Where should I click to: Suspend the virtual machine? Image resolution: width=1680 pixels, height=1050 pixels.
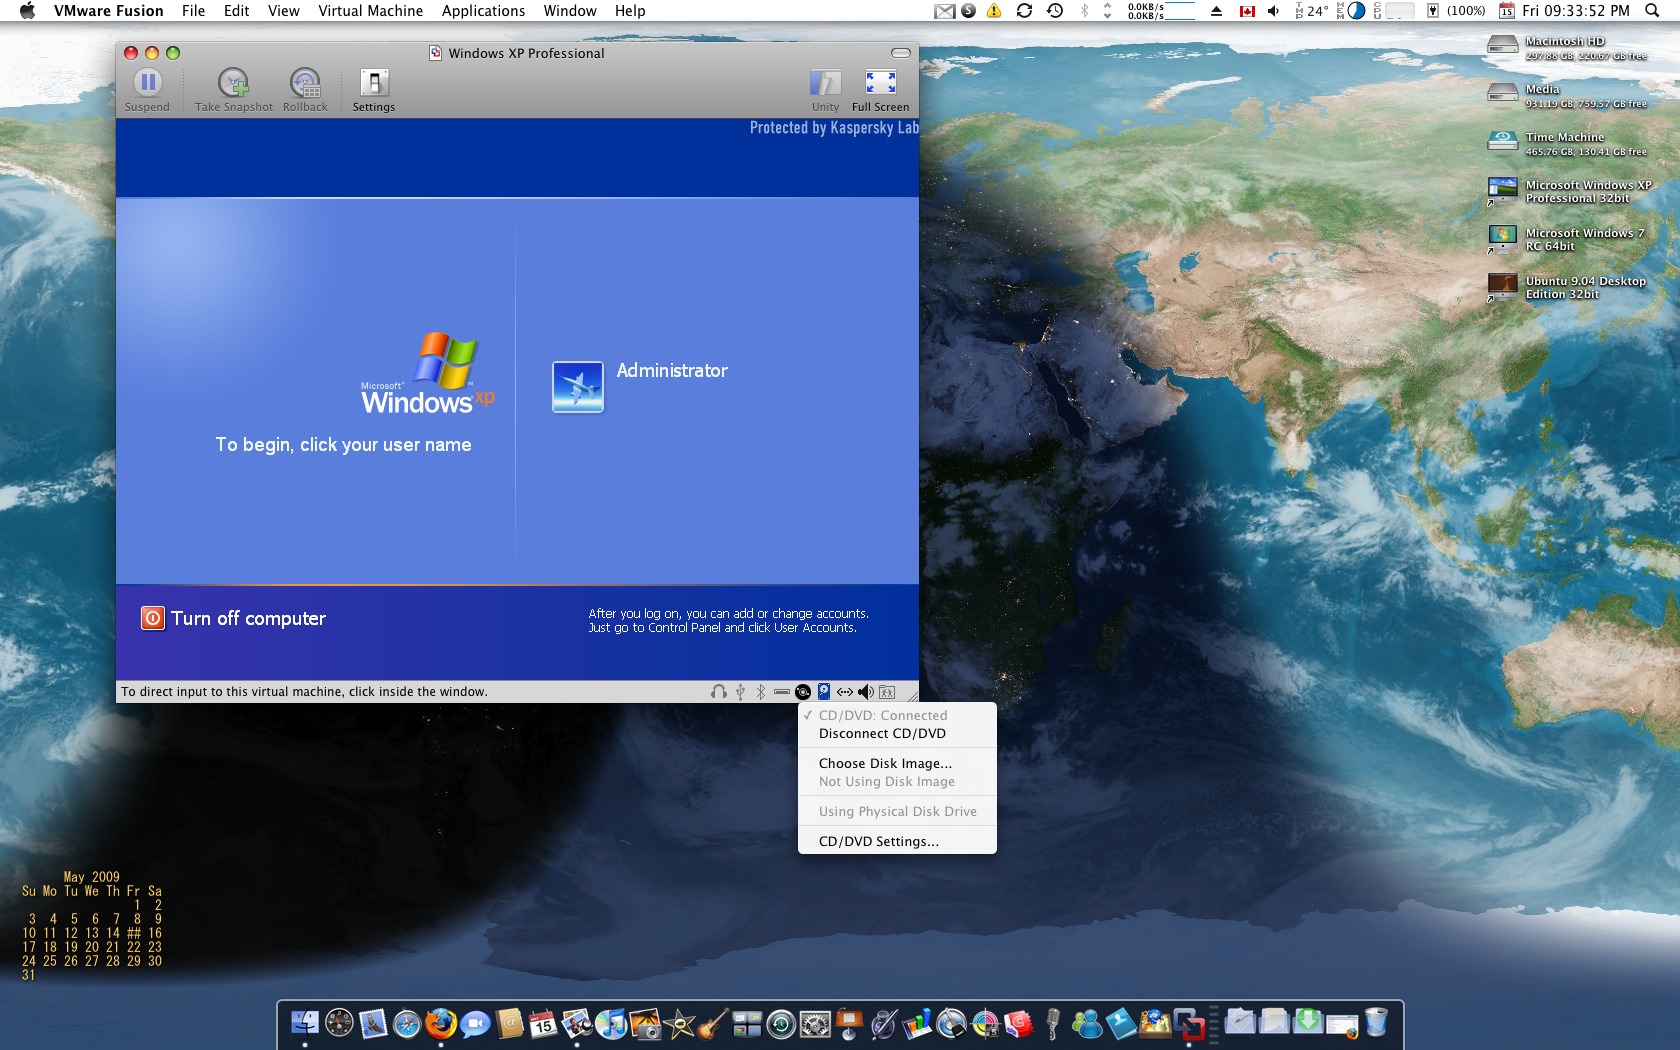(x=147, y=90)
